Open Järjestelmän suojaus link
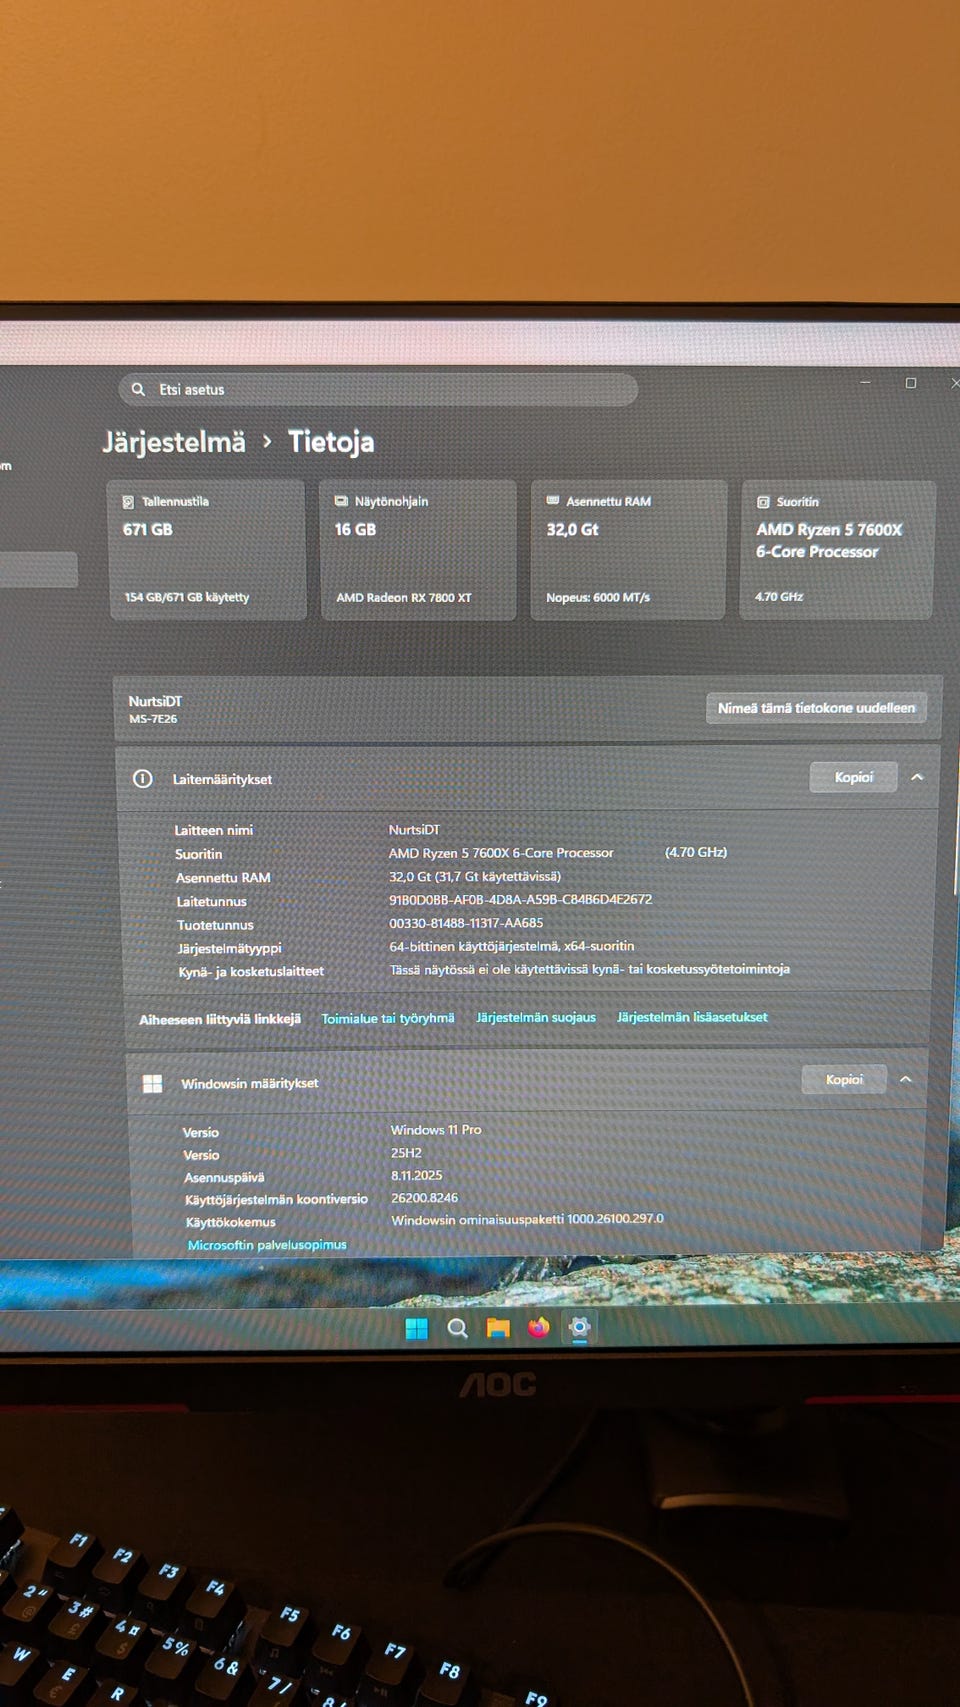Image resolution: width=960 pixels, height=1707 pixels. tap(536, 1017)
